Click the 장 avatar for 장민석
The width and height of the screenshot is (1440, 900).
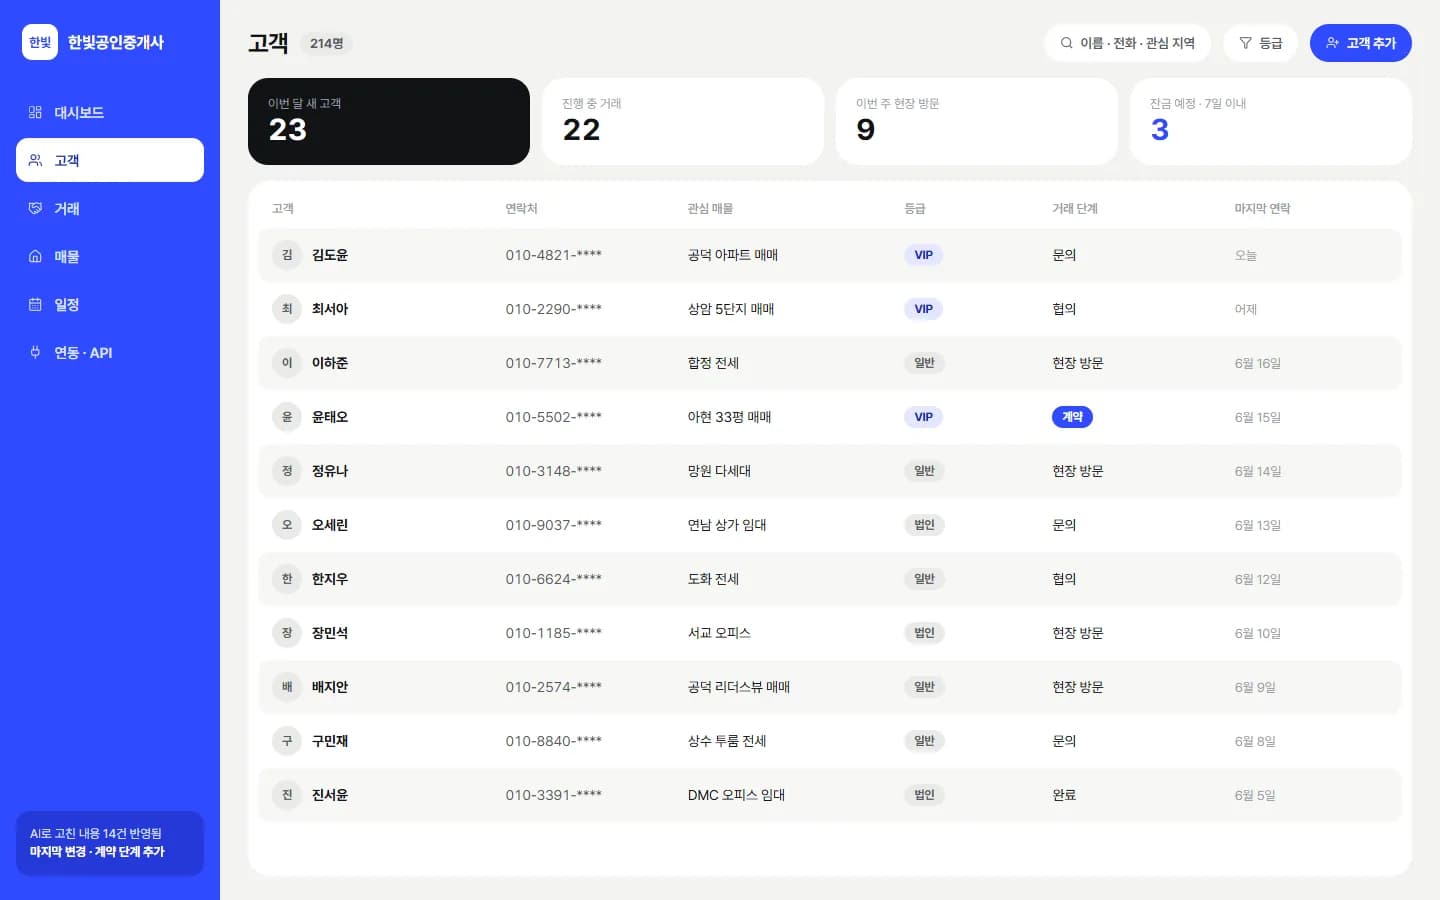287,633
